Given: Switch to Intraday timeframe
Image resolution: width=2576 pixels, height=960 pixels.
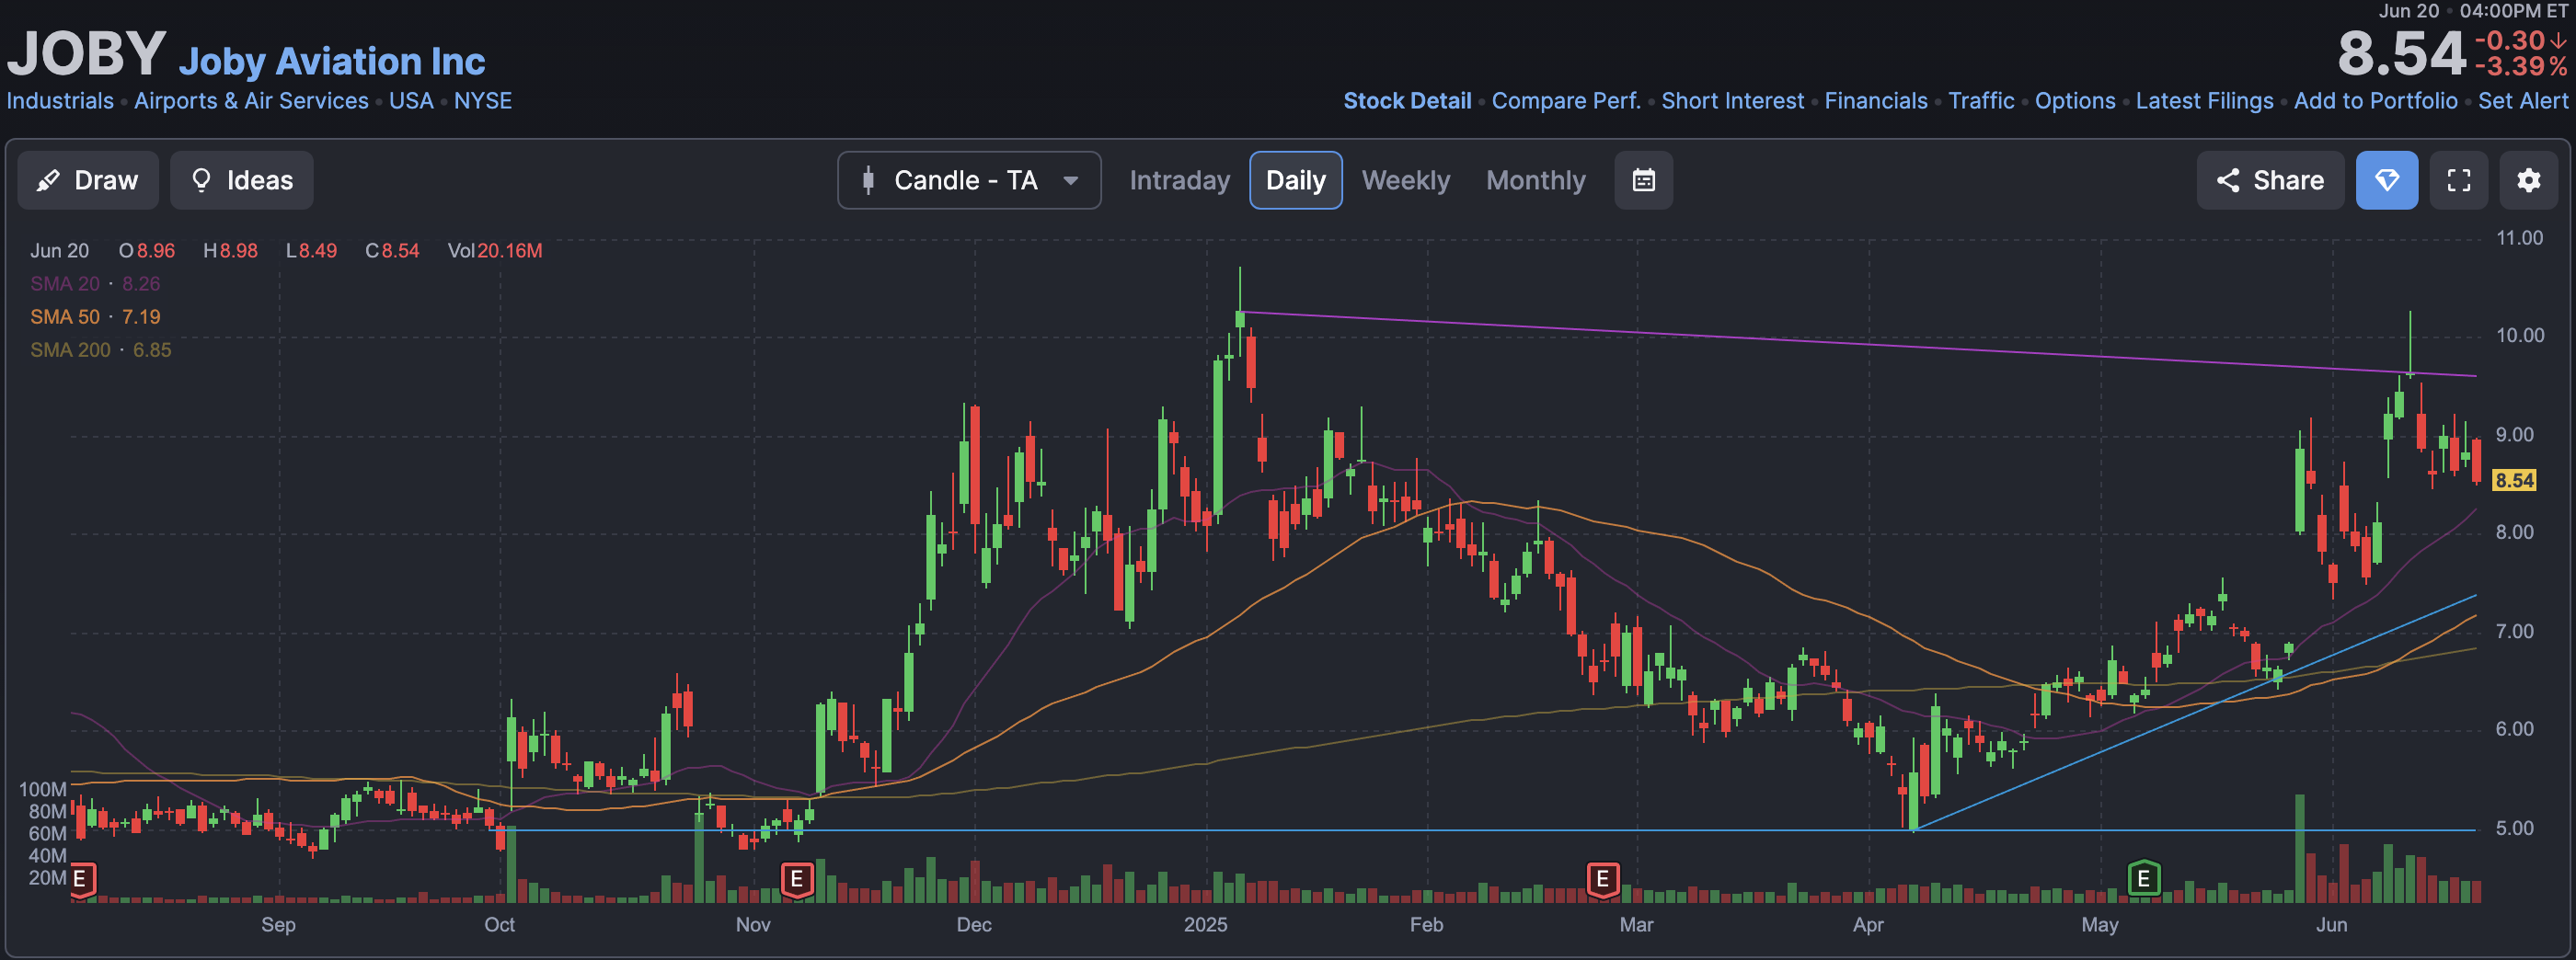Looking at the screenshot, I should pyautogui.click(x=1179, y=180).
